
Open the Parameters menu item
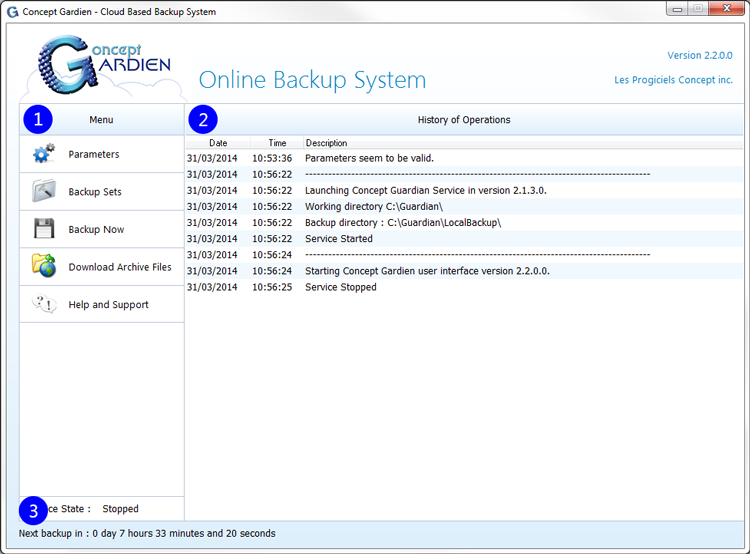point(94,154)
